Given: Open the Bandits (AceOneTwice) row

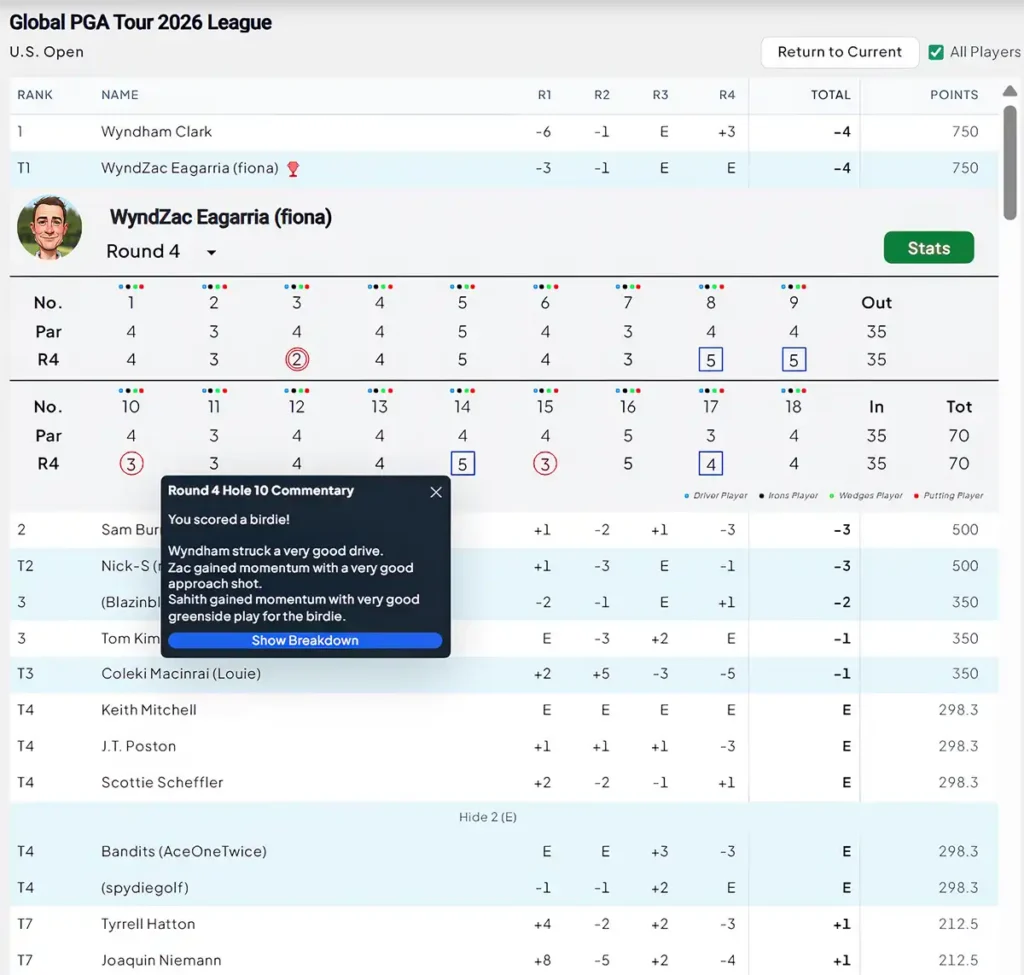Looking at the screenshot, I should coord(504,852).
